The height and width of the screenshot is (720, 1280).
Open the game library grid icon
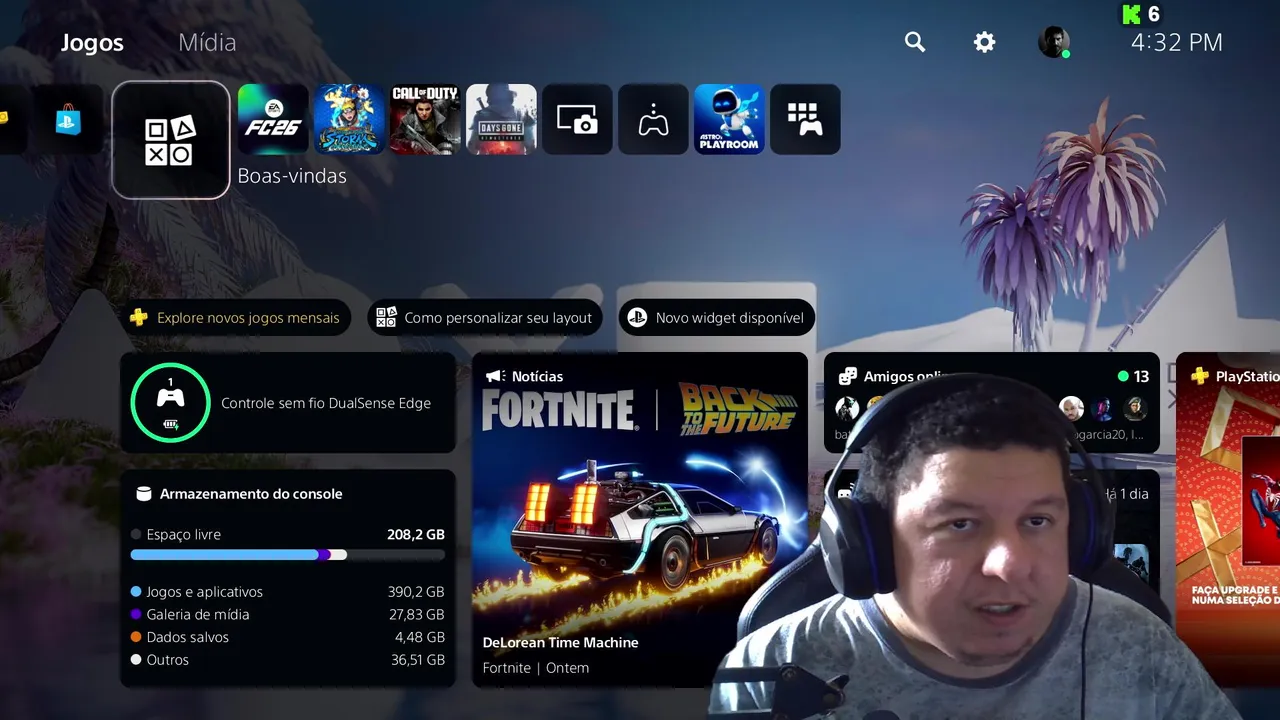pos(805,119)
